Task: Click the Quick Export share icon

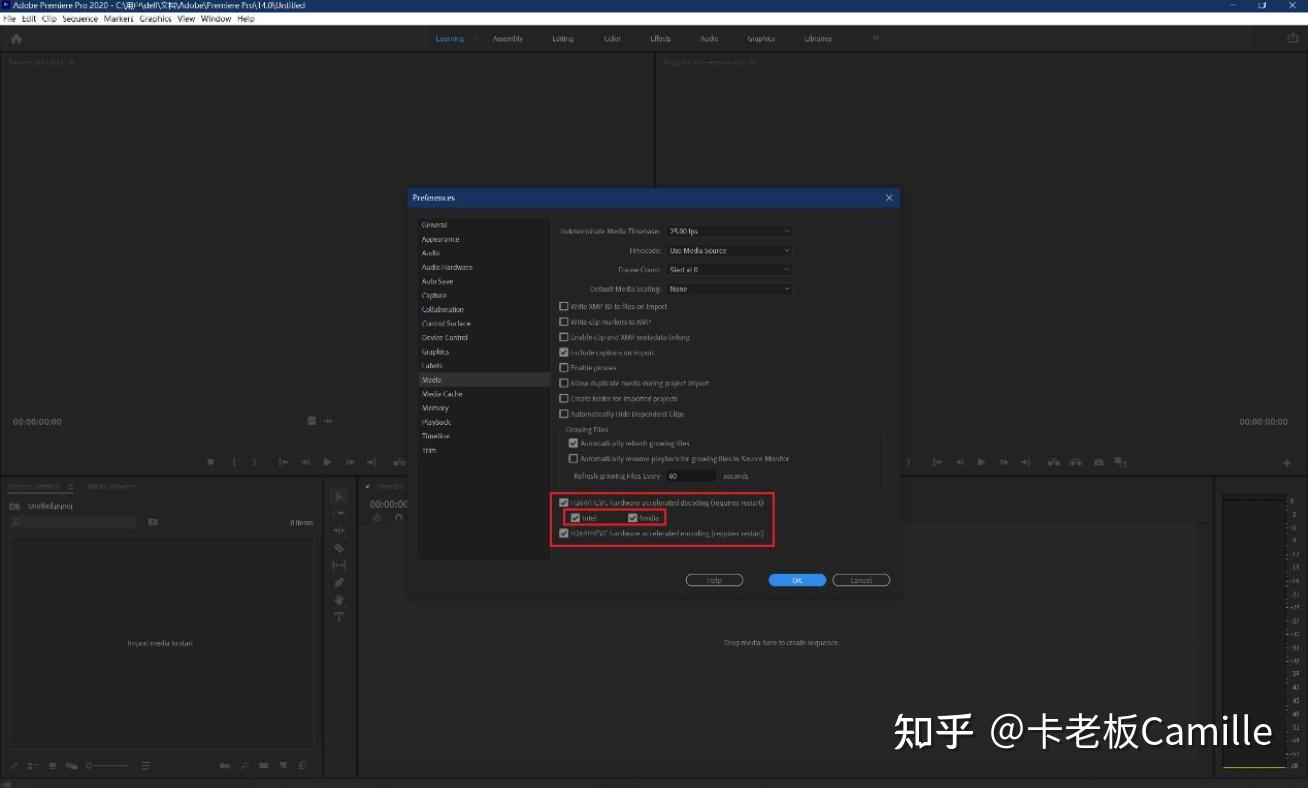Action: click(x=1292, y=39)
